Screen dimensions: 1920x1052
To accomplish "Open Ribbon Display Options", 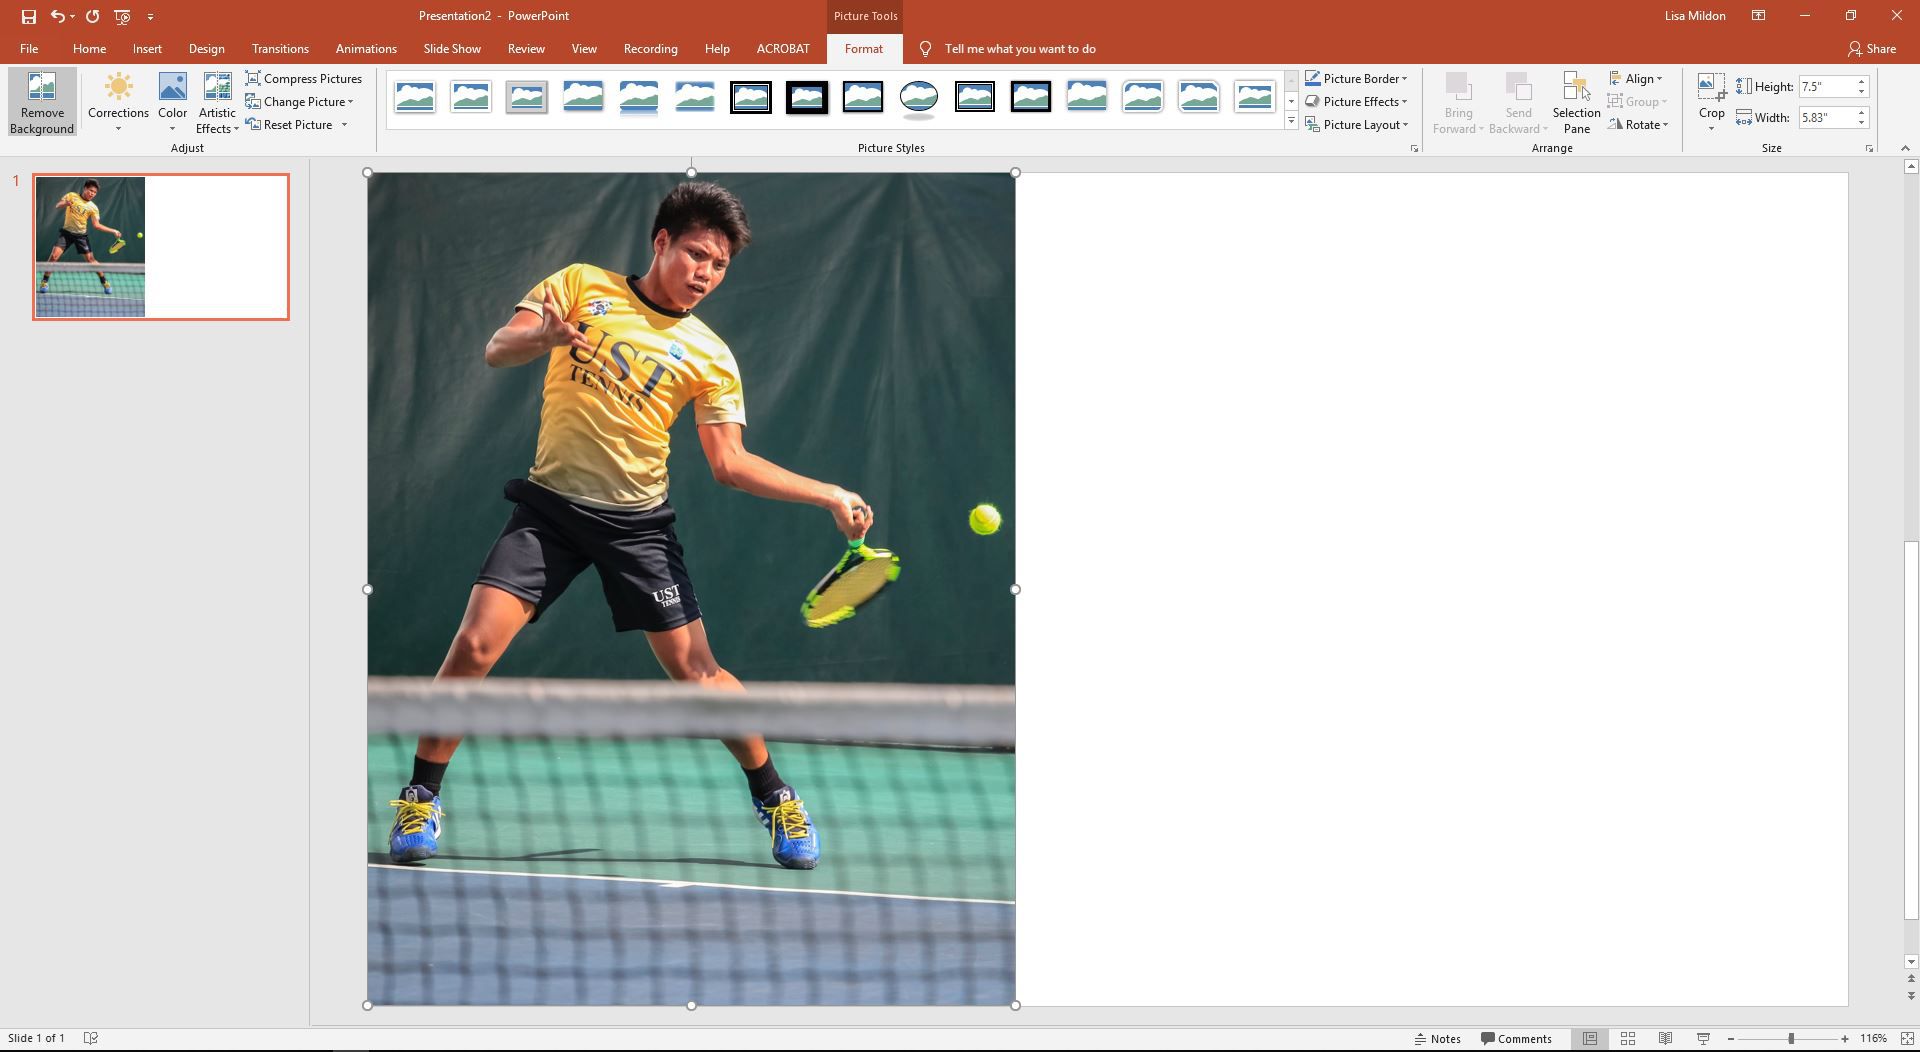I will [x=1758, y=16].
